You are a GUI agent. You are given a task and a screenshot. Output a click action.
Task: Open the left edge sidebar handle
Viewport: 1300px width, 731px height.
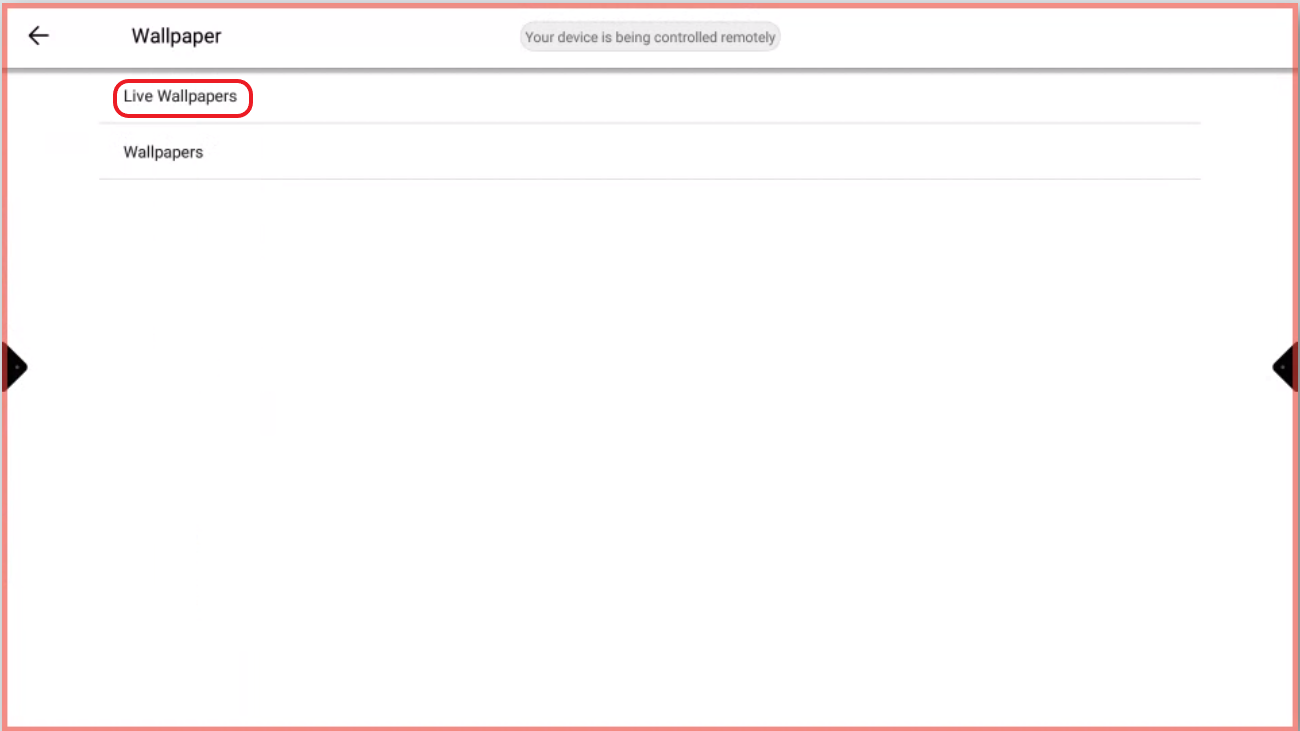pos(15,367)
